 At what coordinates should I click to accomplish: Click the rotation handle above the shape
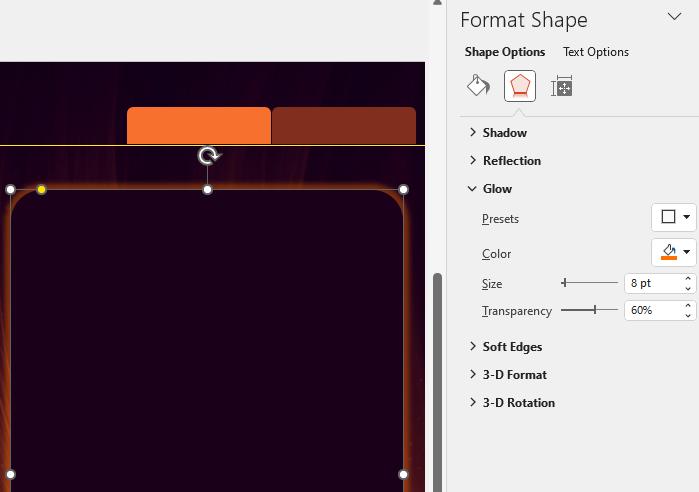pyautogui.click(x=209, y=156)
